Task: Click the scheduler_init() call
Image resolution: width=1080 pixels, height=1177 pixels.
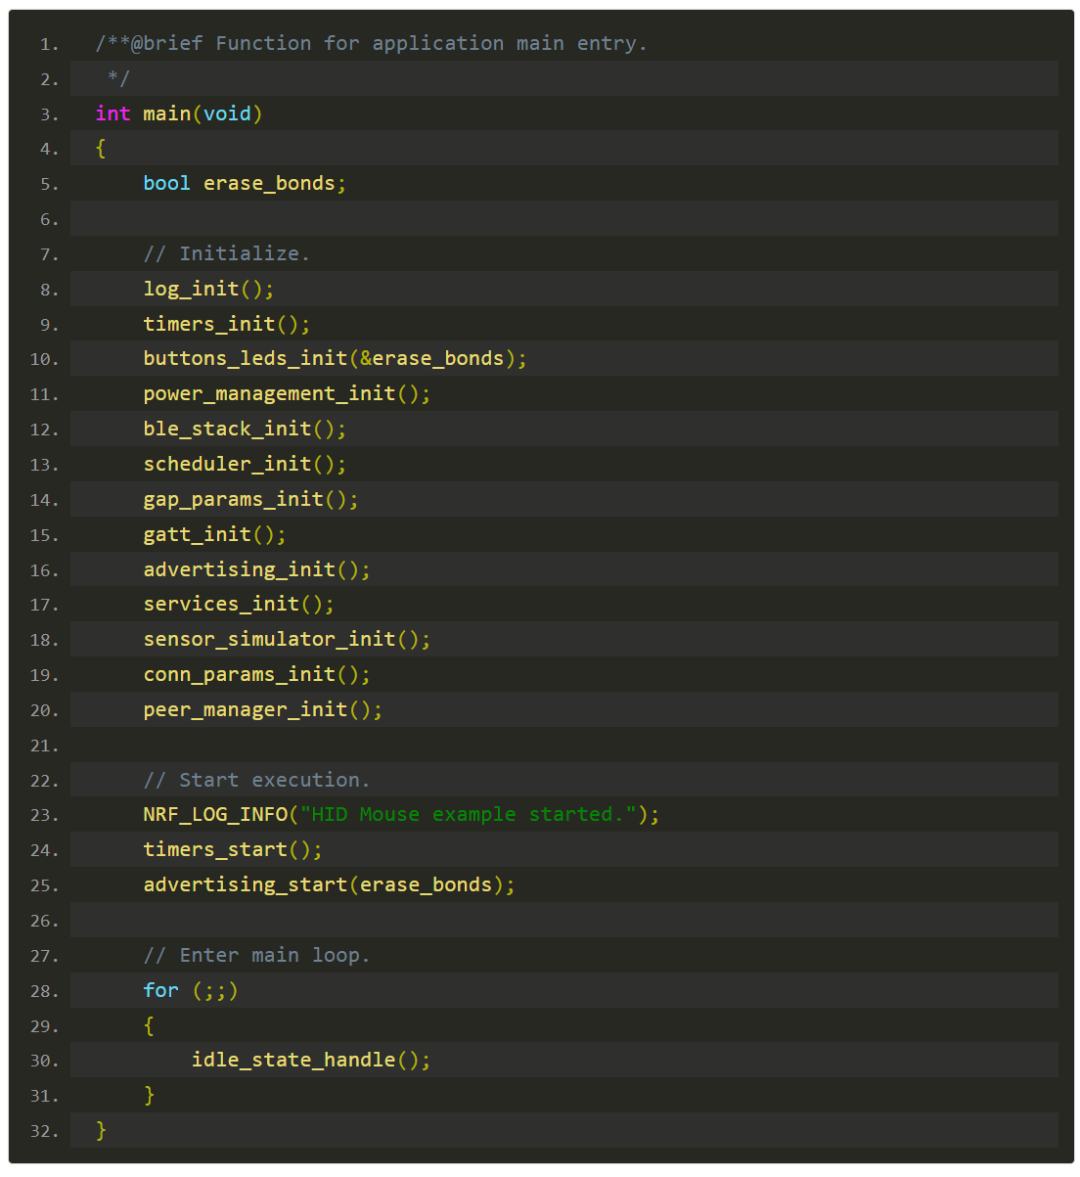Action: tap(245, 464)
